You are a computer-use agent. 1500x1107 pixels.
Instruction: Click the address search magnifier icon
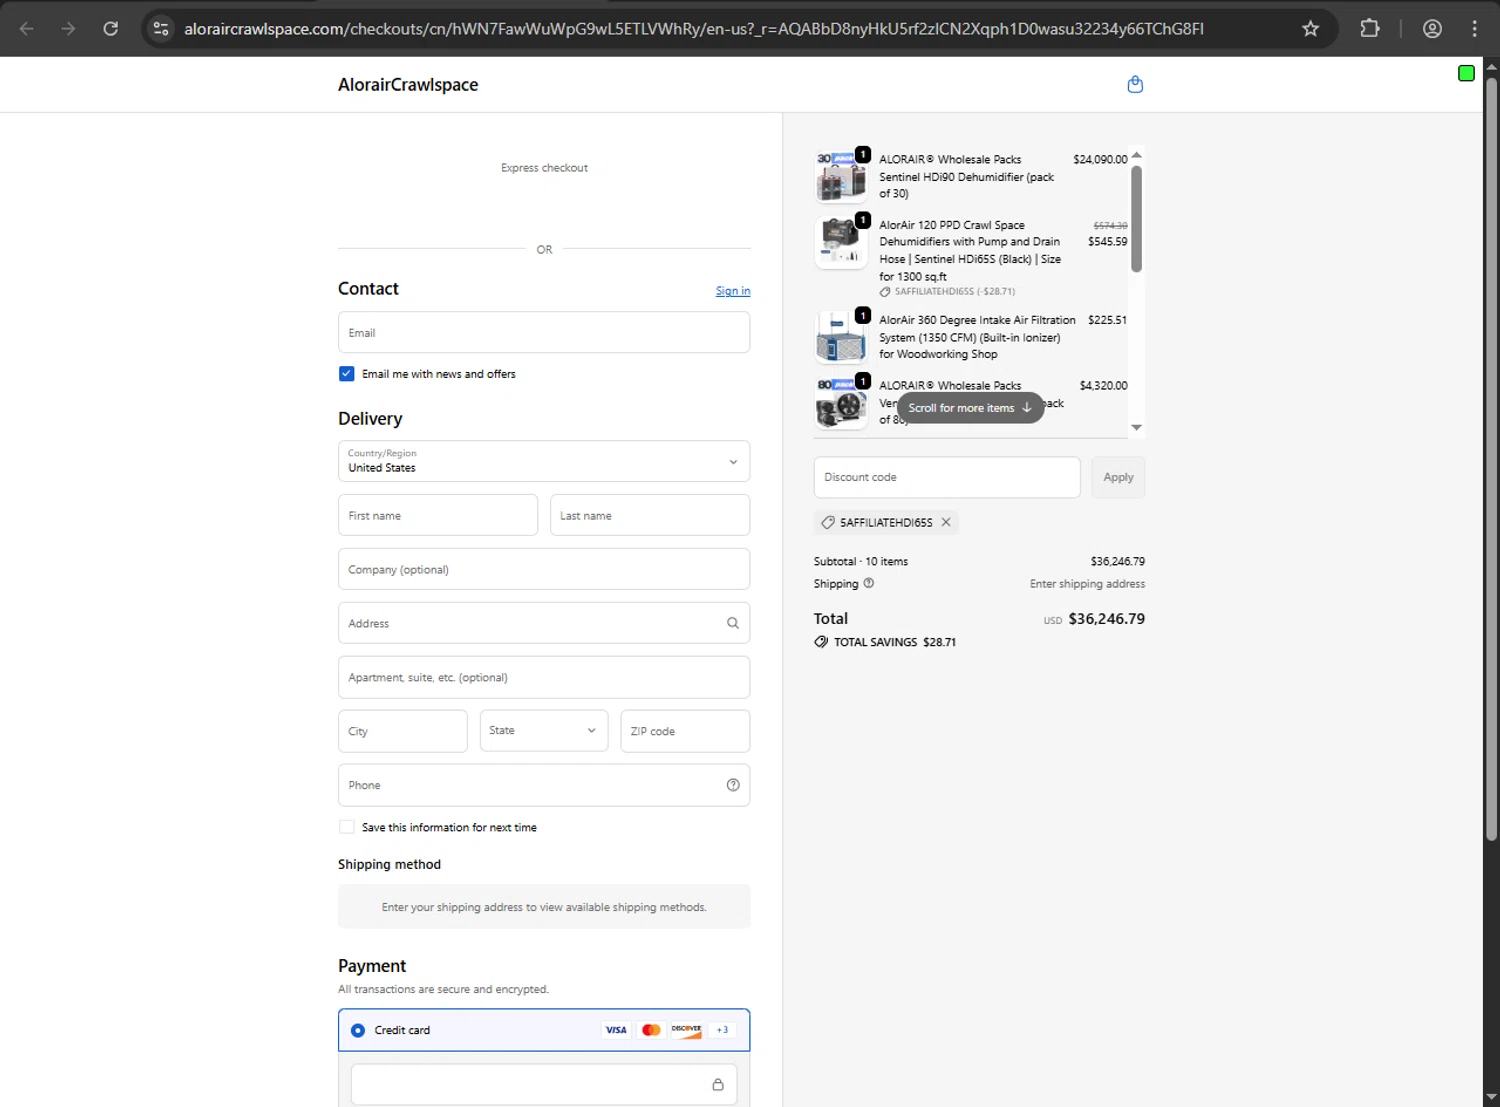click(x=733, y=623)
